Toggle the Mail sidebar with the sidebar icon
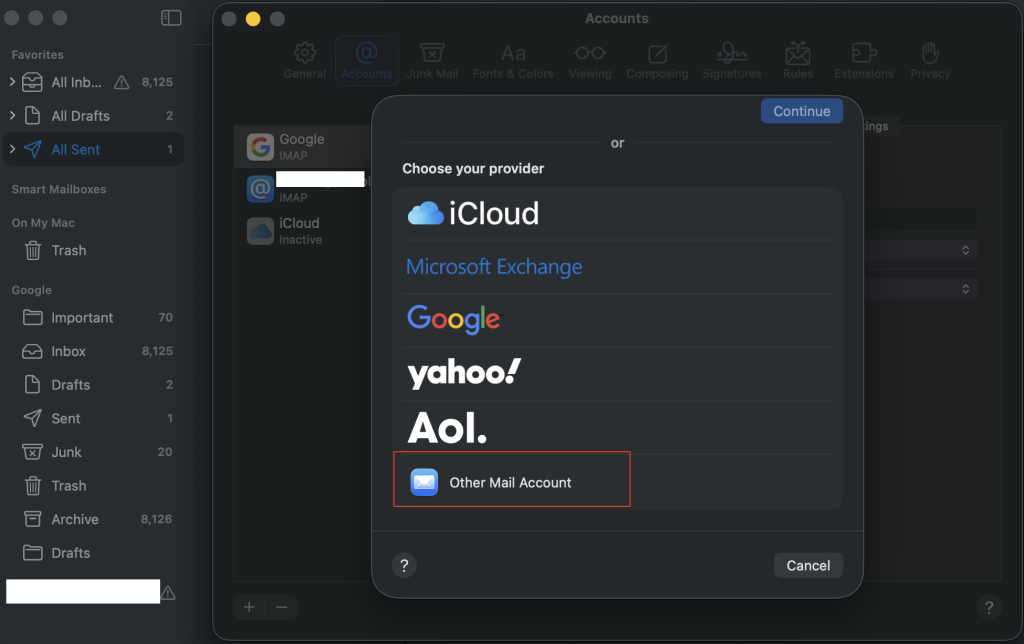Viewport: 1024px width, 644px height. pos(171,18)
